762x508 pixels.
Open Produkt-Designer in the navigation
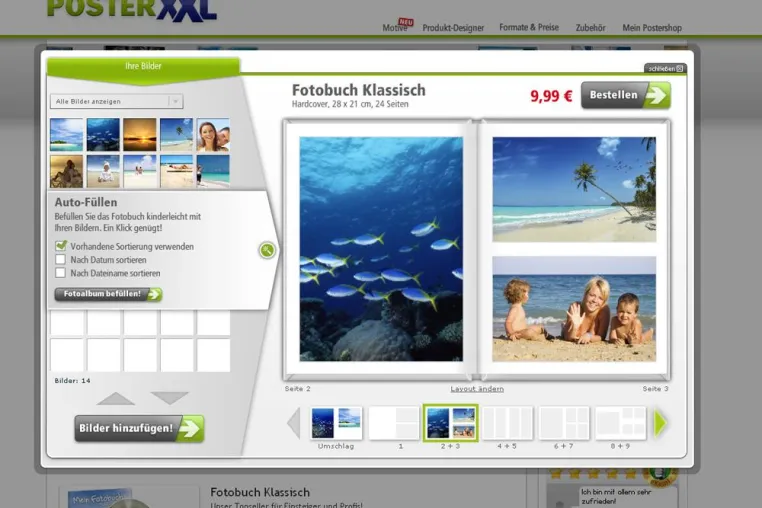[453, 28]
